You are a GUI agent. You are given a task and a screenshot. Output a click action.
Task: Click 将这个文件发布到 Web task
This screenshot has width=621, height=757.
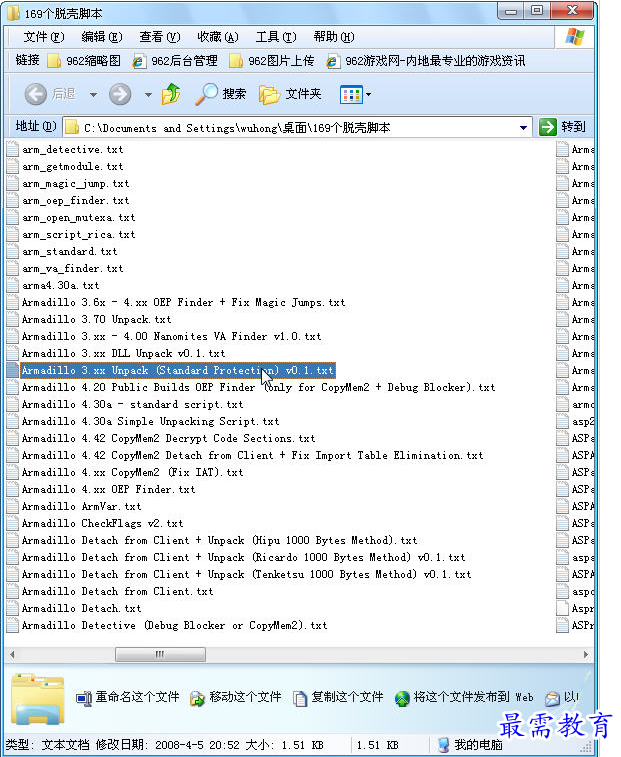[x=473, y=697]
